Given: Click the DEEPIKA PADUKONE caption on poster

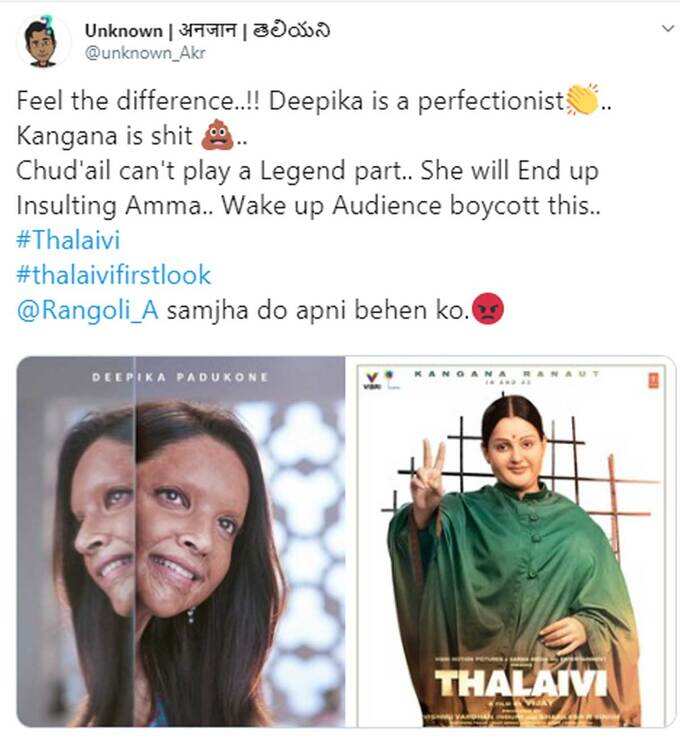Looking at the screenshot, I should 180,377.
